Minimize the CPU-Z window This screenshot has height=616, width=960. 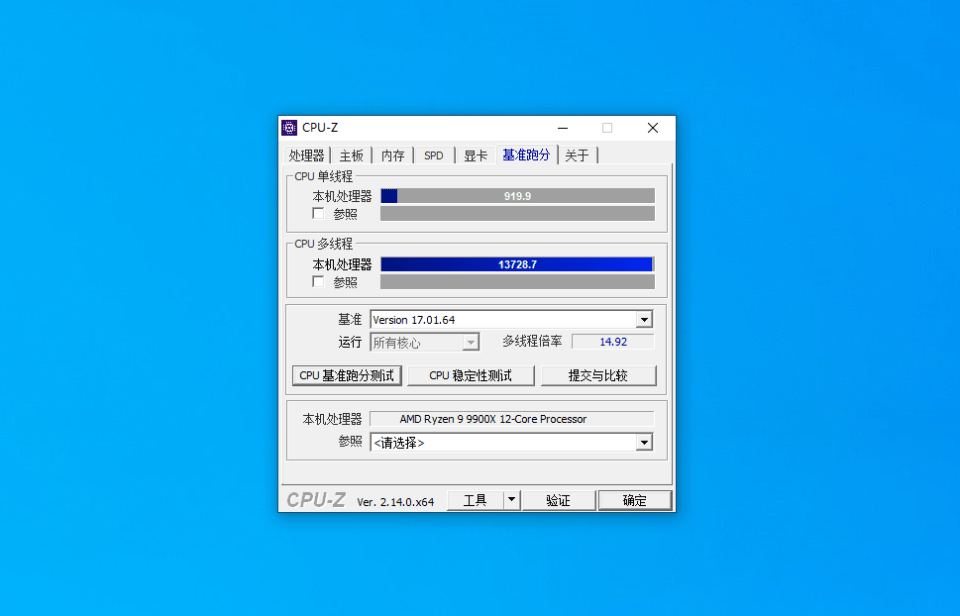click(x=563, y=128)
